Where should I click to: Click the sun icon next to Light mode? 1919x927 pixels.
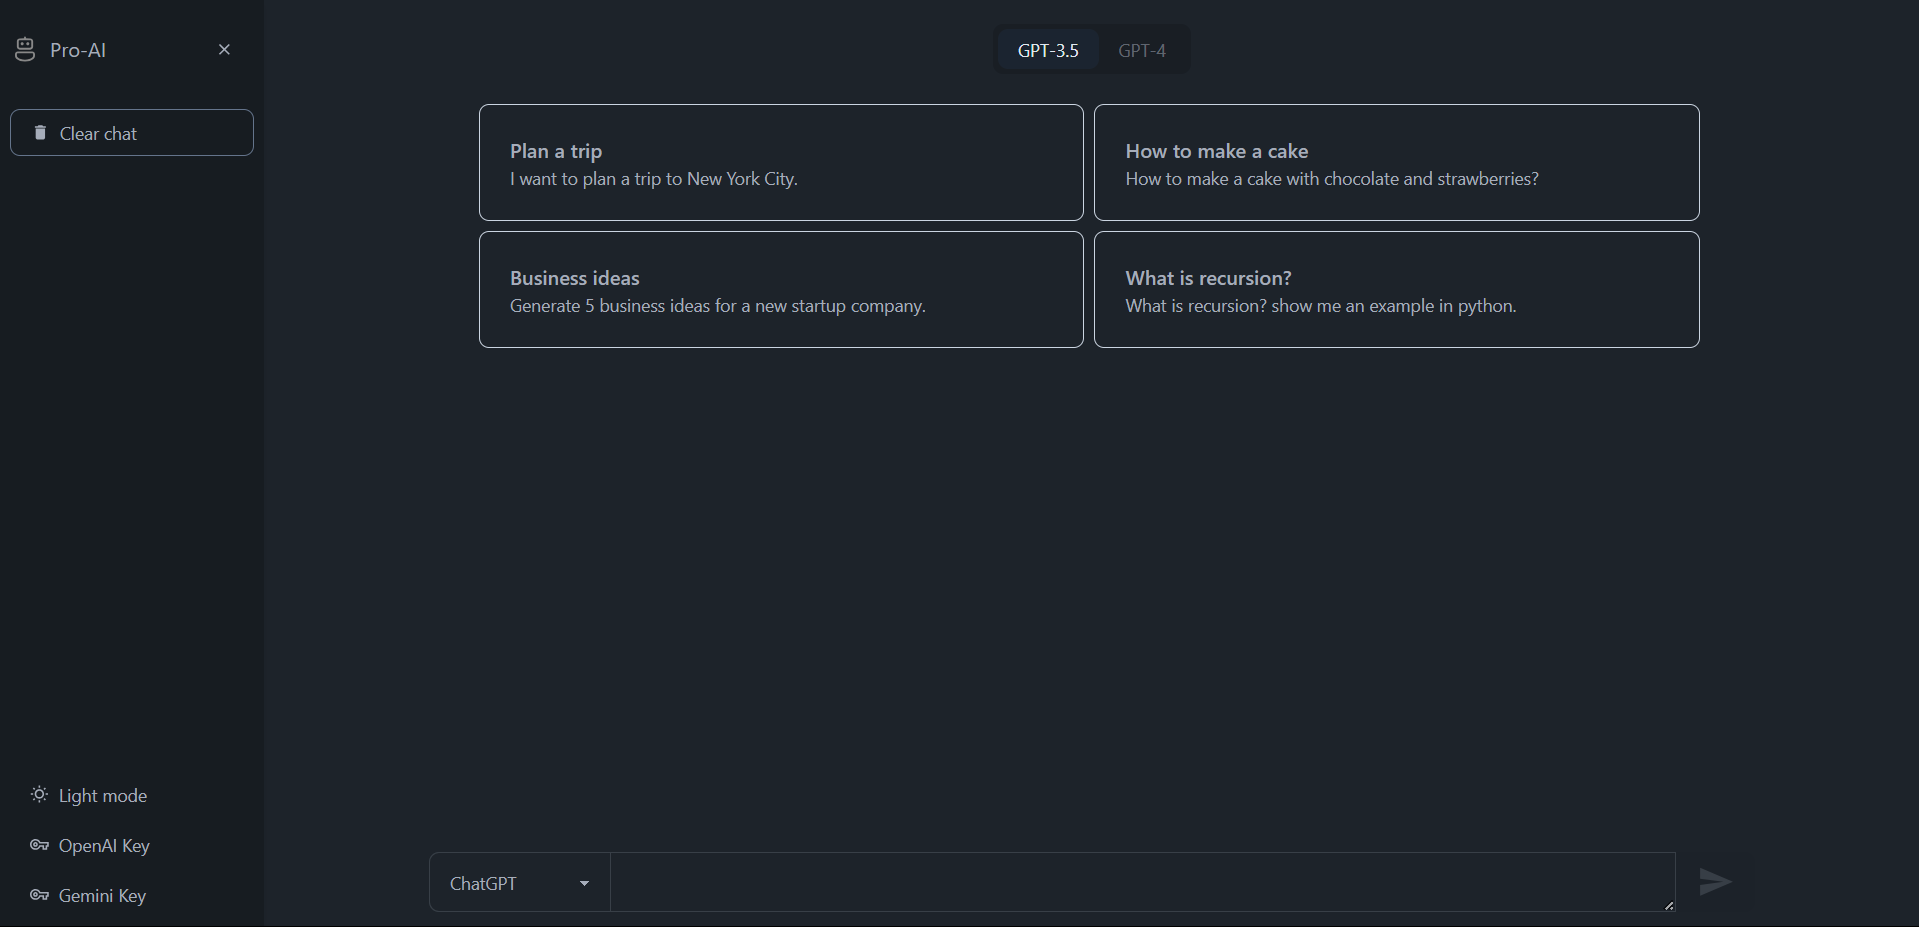point(38,794)
